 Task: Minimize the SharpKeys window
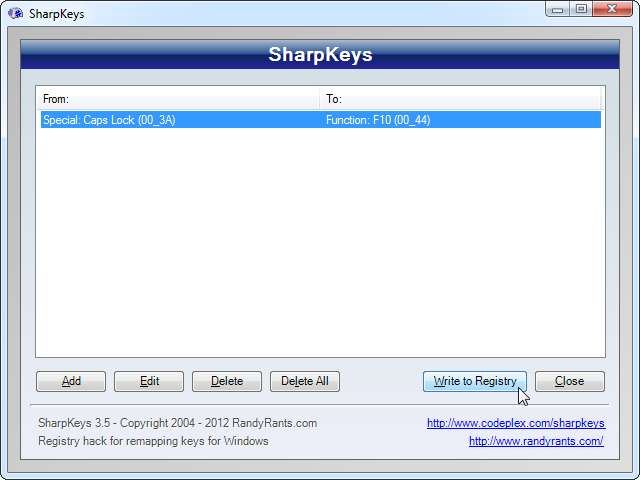coord(558,10)
